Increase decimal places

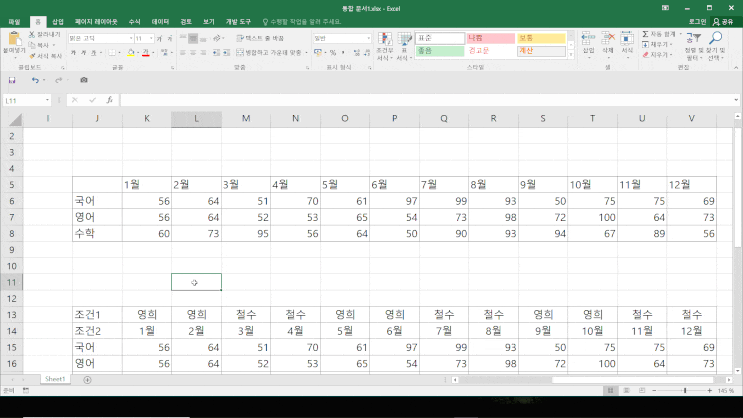pos(357,53)
